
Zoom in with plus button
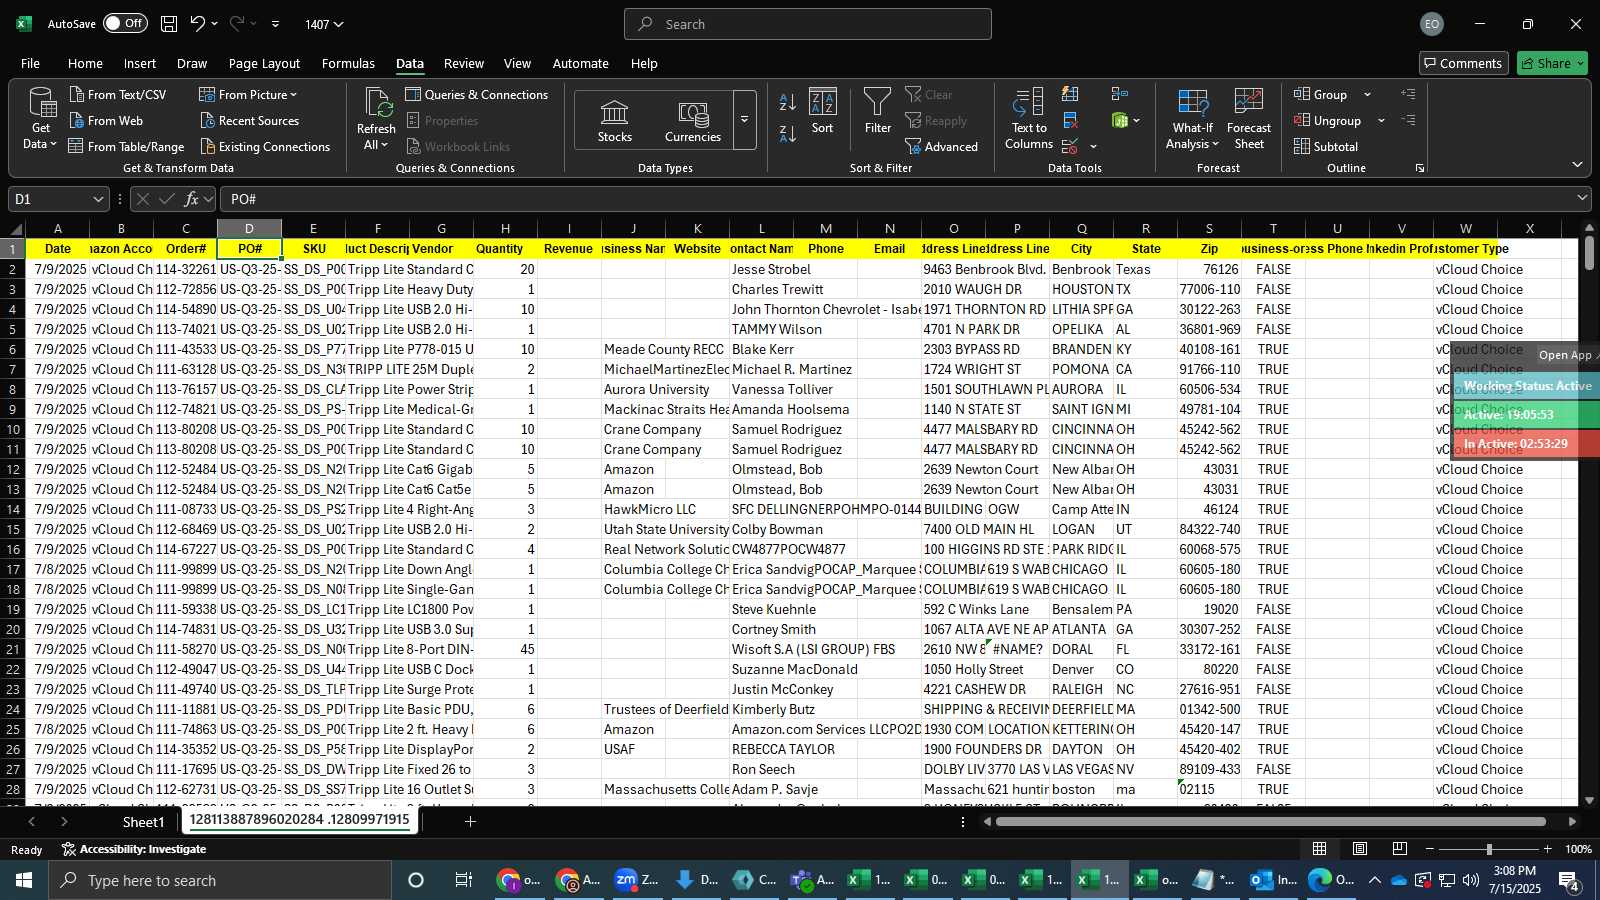pos(1547,849)
